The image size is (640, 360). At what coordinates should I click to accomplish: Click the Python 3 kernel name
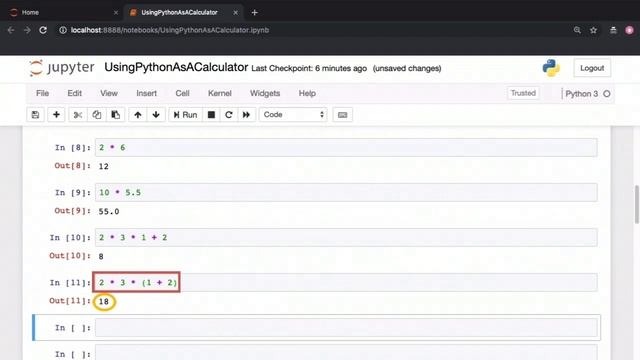pos(581,93)
